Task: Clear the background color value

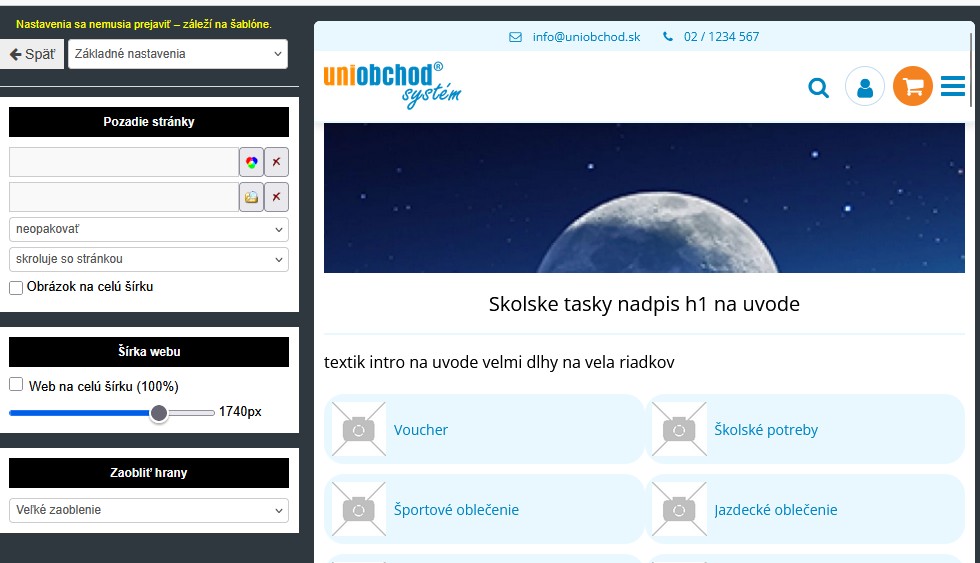Action: [x=276, y=162]
